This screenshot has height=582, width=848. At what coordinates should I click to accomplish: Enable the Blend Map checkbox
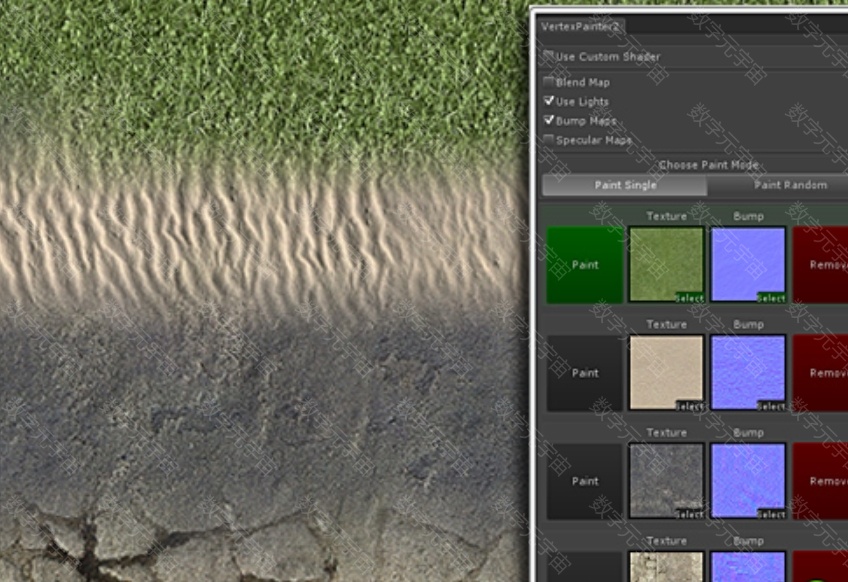[x=548, y=82]
